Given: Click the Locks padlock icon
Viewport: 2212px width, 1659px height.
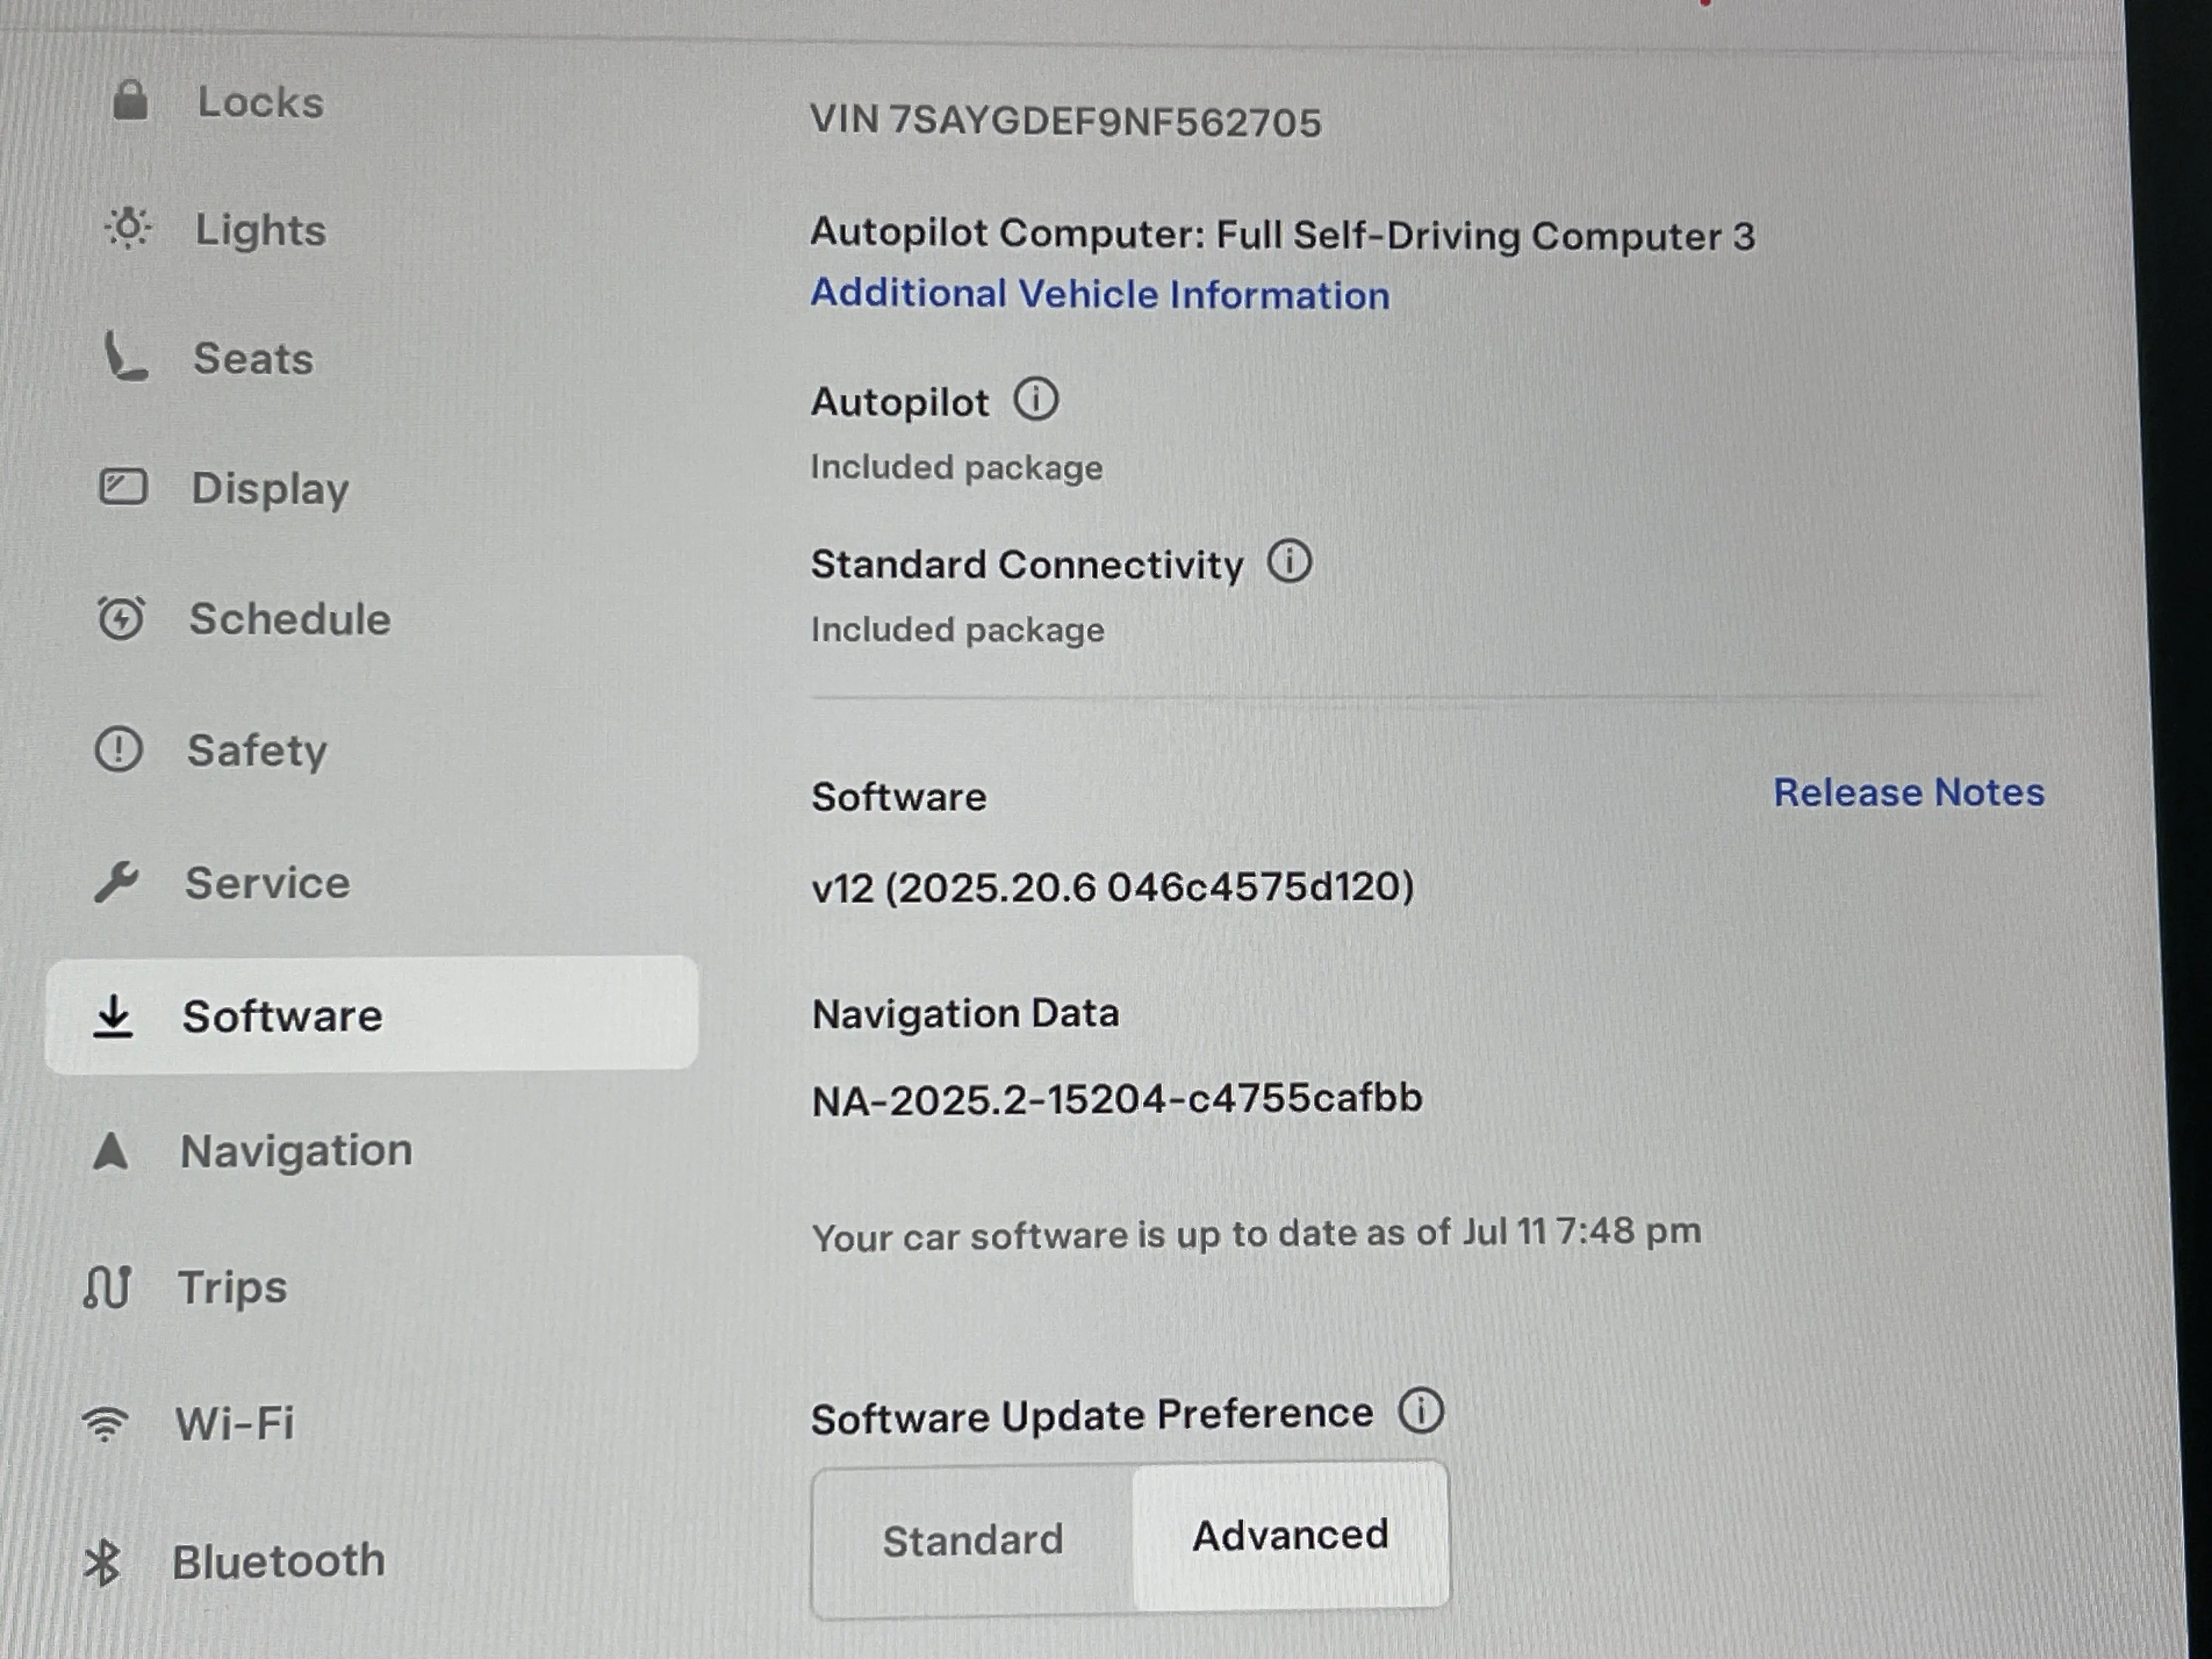Looking at the screenshot, I should click(x=130, y=100).
